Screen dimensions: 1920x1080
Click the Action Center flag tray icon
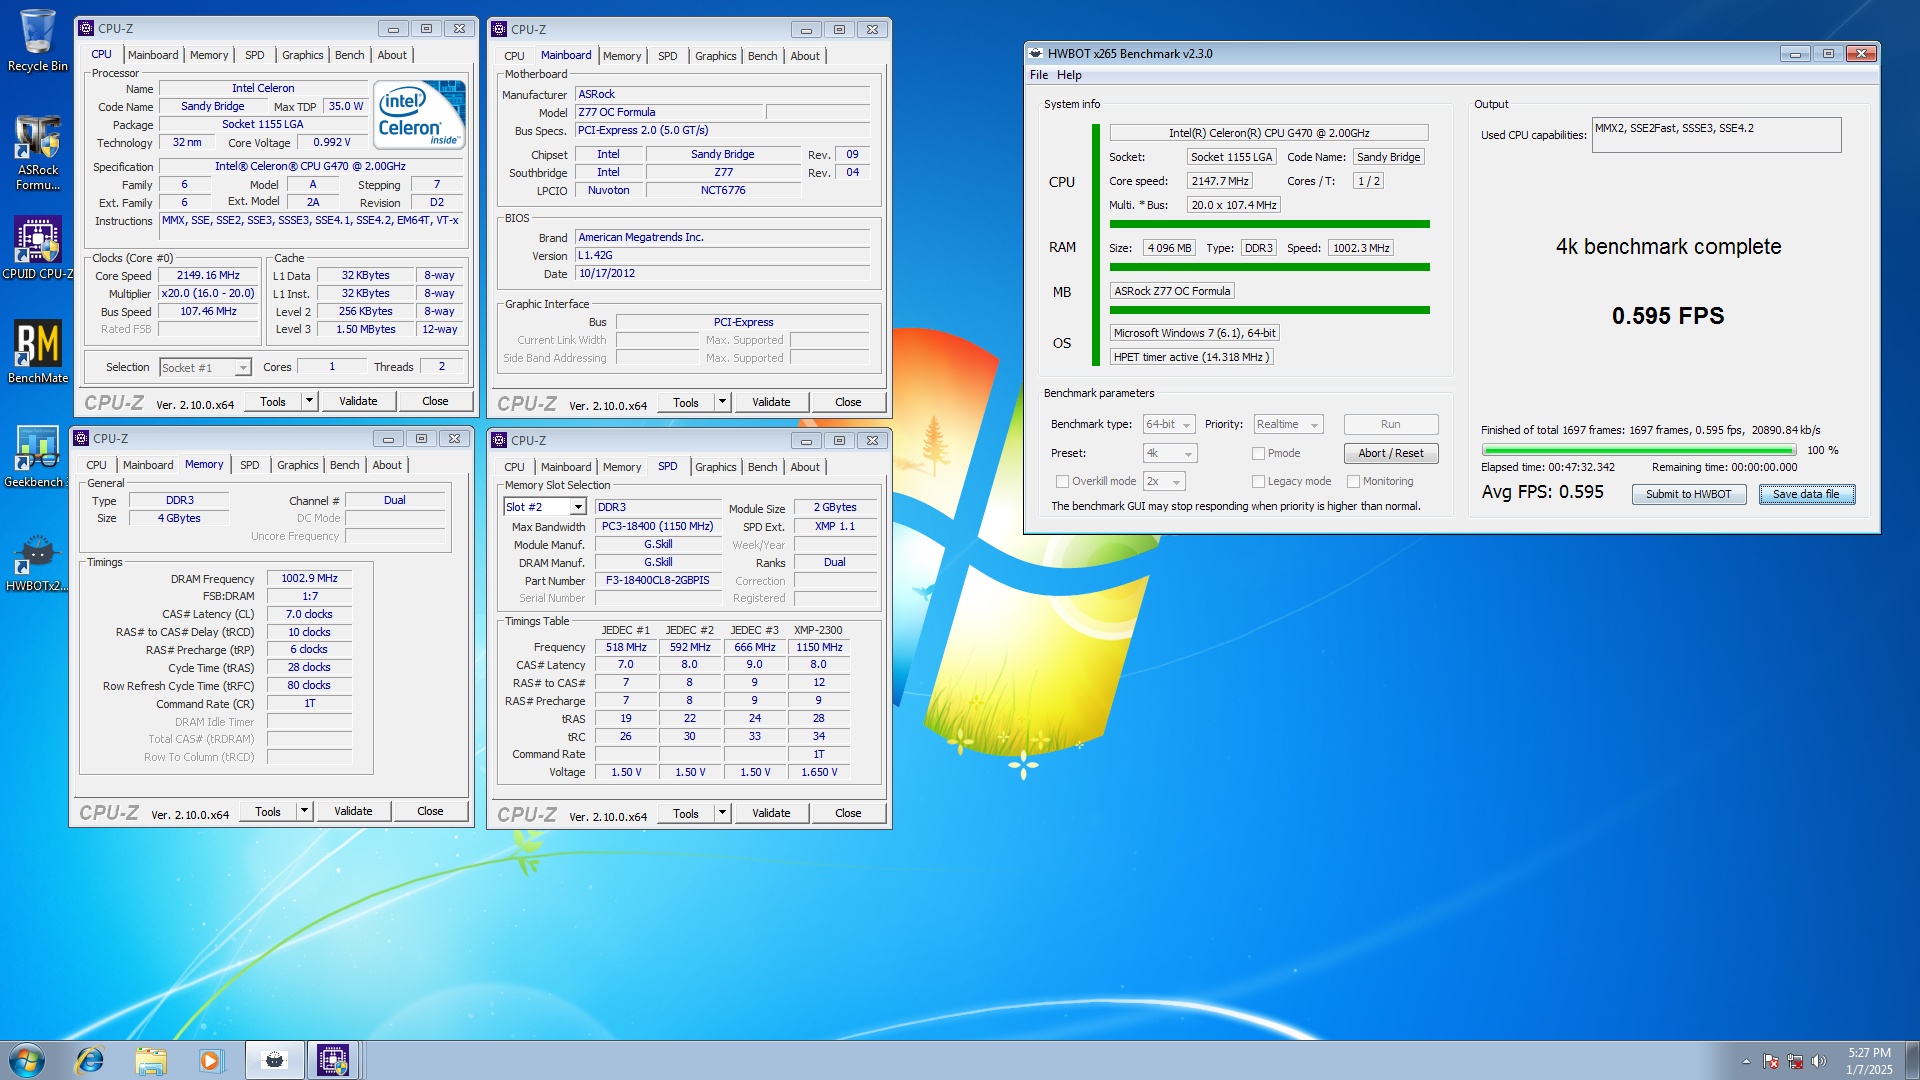point(1771,1061)
